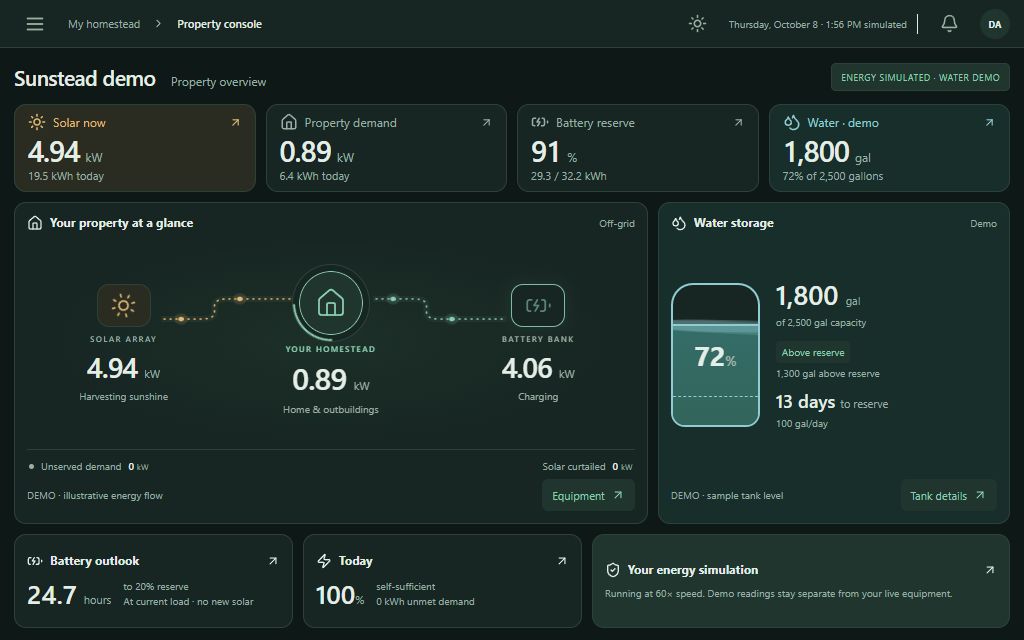Click the ENERGY SIMULATED · WATER DEMO badge
The image size is (1024, 640).
920,77
